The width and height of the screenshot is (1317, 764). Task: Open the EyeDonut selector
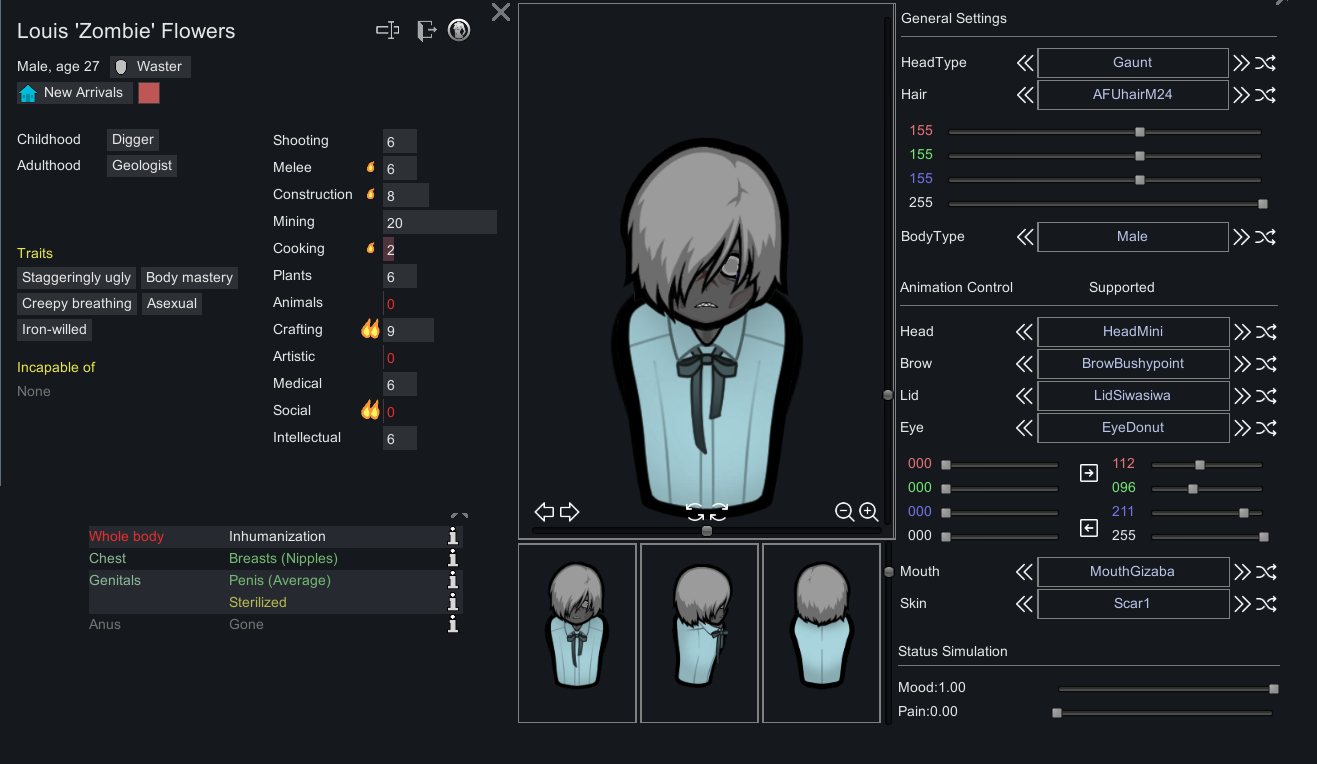(1133, 427)
